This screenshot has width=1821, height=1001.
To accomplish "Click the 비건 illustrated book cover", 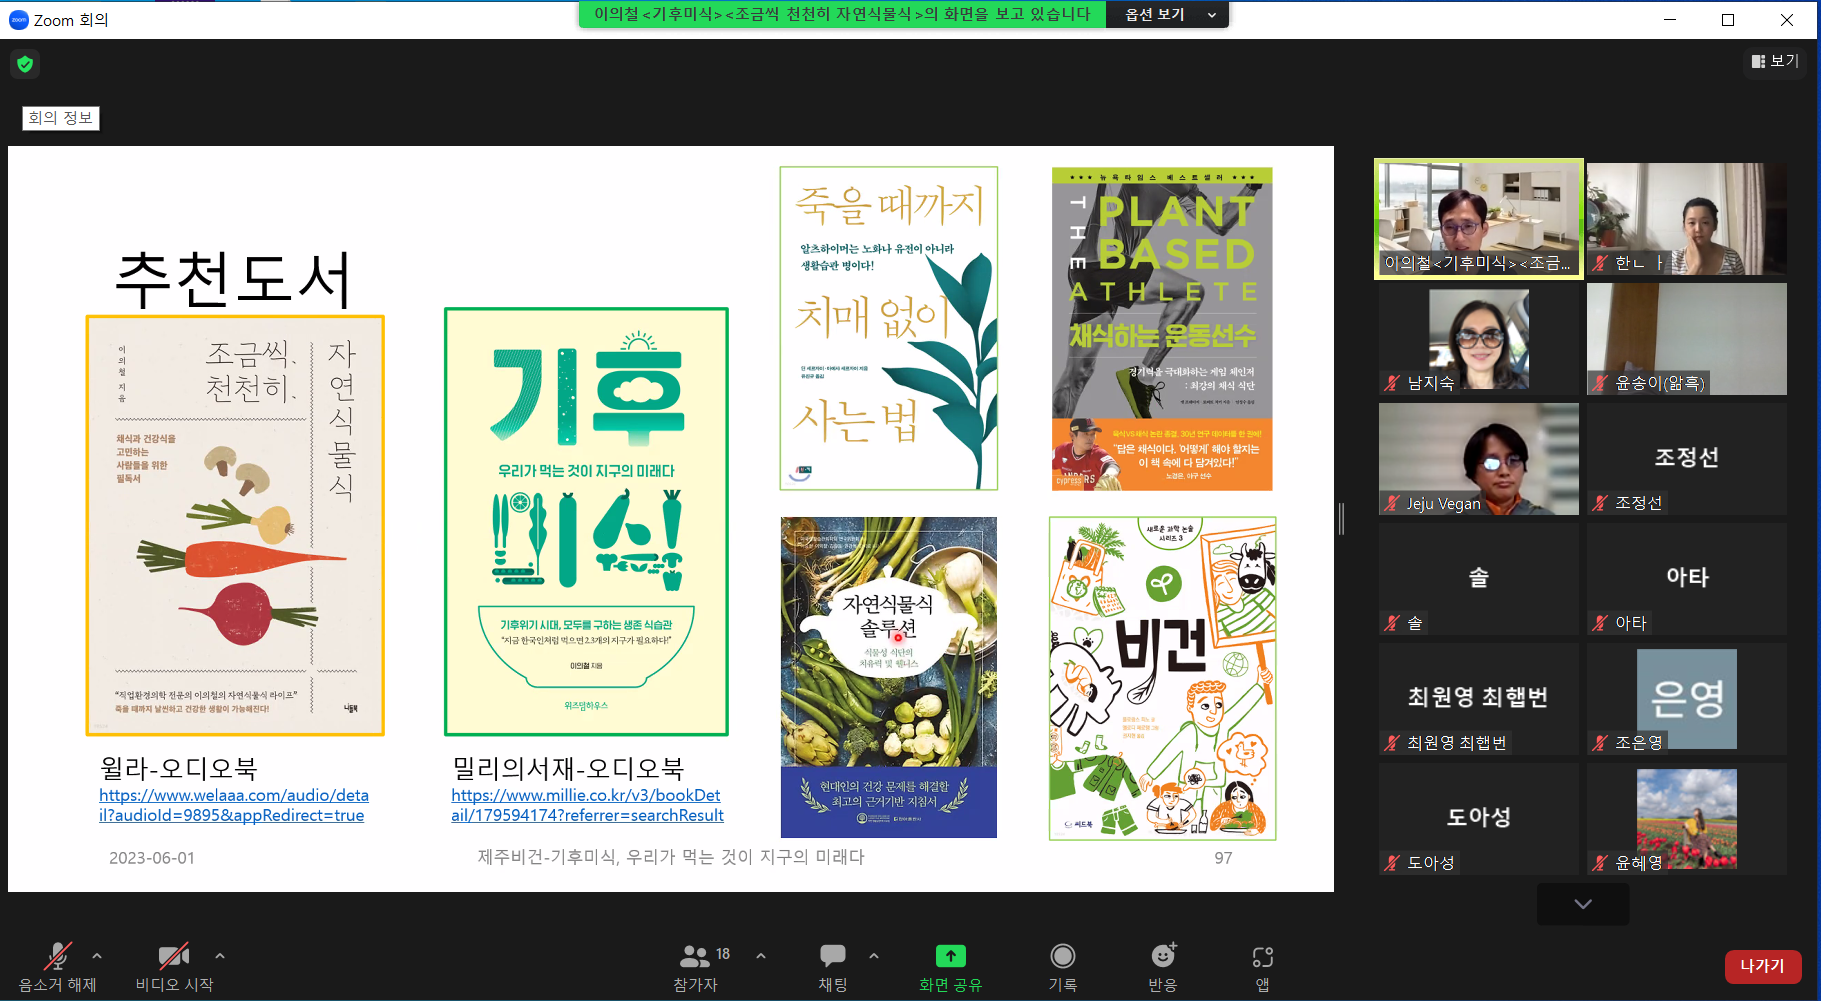I will pyautogui.click(x=1162, y=678).
